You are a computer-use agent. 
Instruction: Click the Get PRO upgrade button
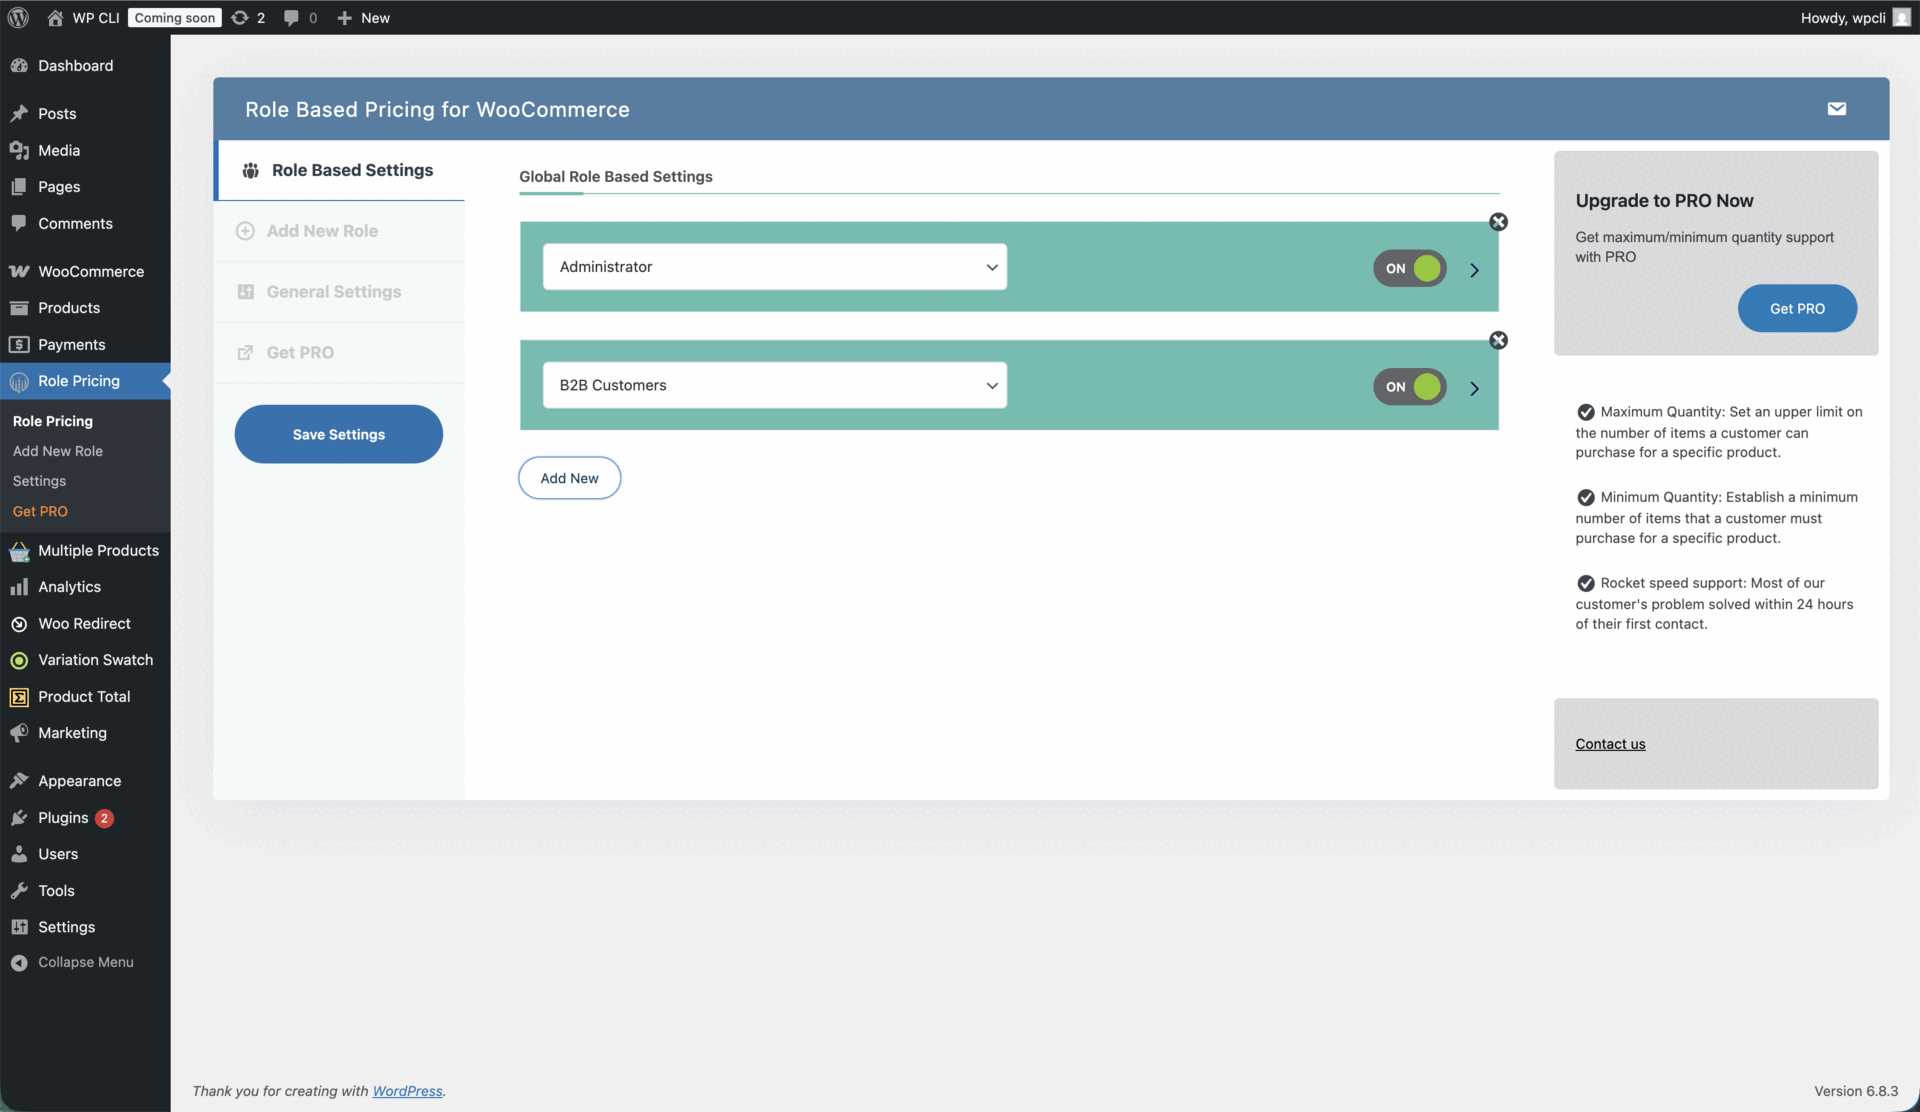(1797, 308)
